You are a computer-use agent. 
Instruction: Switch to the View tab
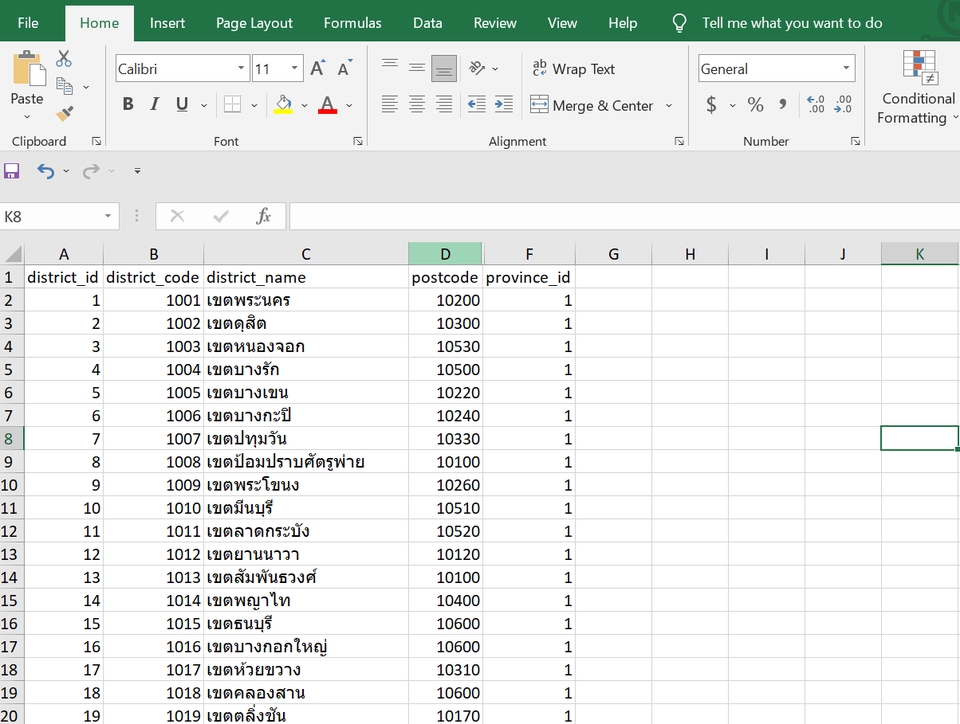[562, 23]
